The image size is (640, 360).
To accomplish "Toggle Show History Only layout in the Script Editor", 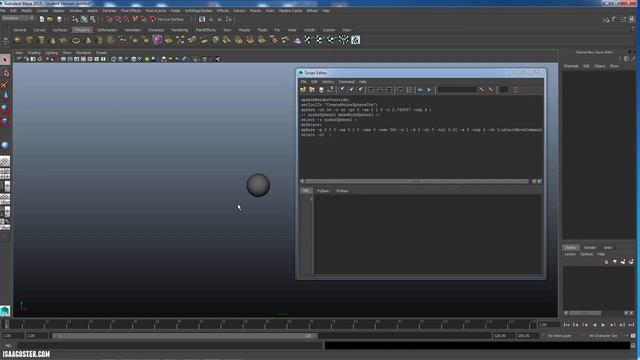I will (x=371, y=90).
